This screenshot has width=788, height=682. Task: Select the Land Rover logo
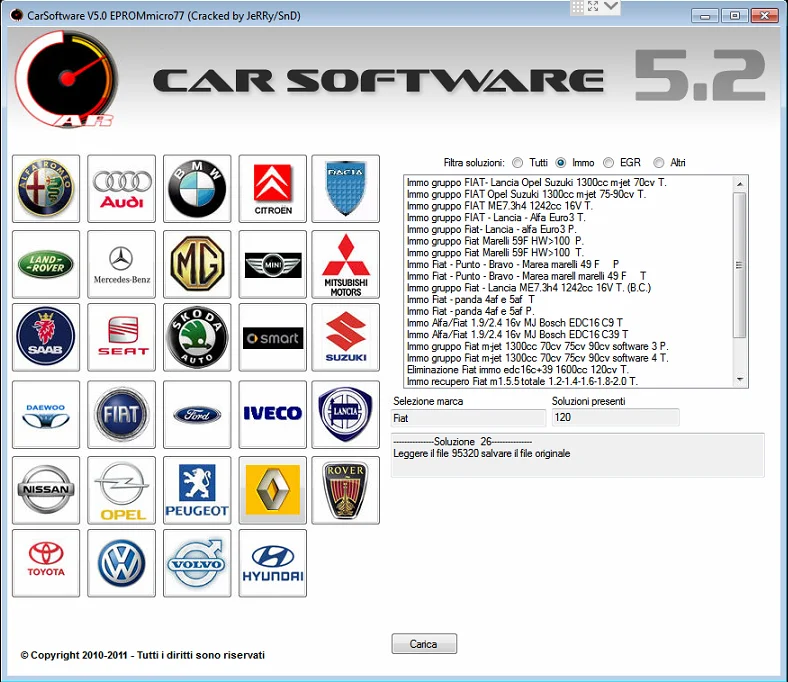click(46, 264)
